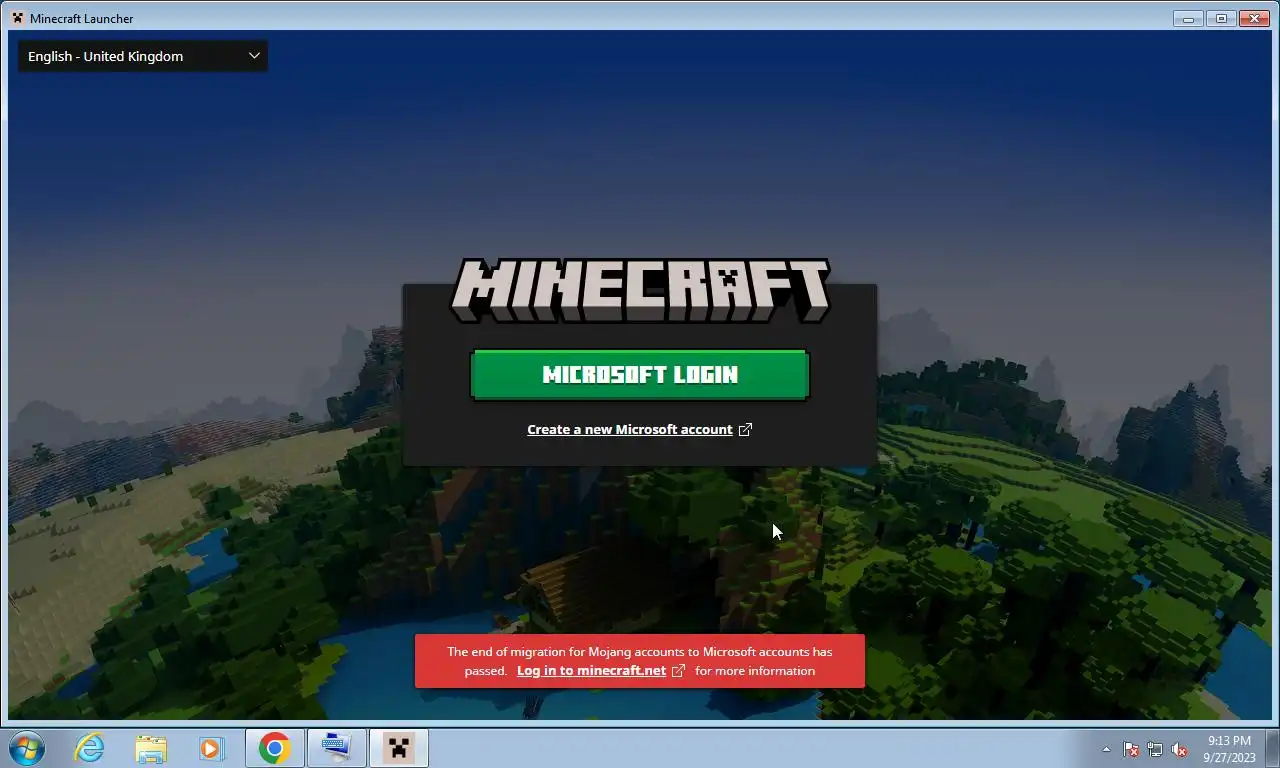Click the external link icon beside Create account
The image size is (1280, 768).
(x=745, y=430)
